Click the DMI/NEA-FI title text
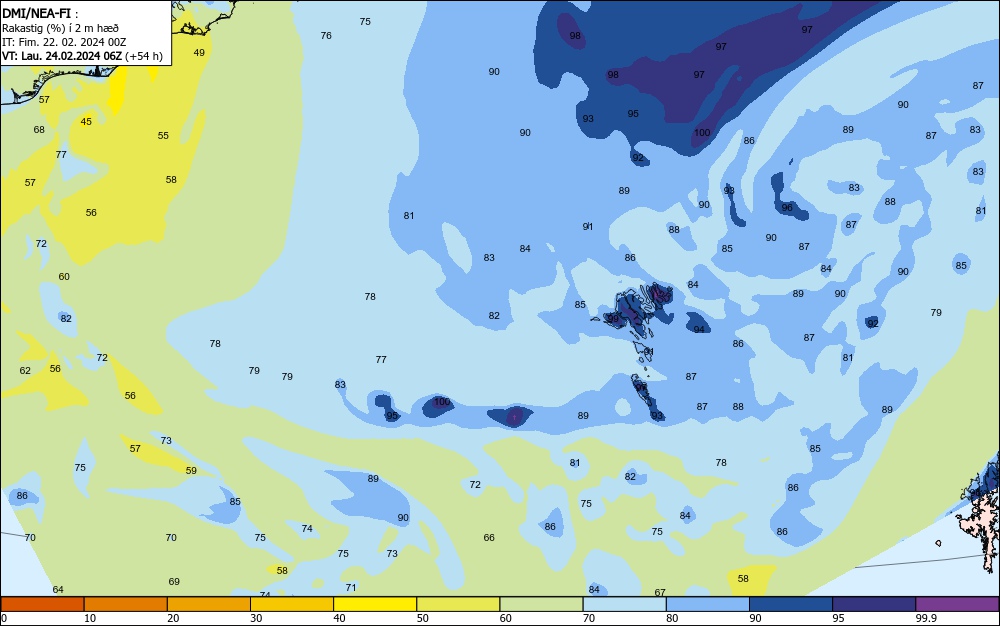 [x=36, y=13]
